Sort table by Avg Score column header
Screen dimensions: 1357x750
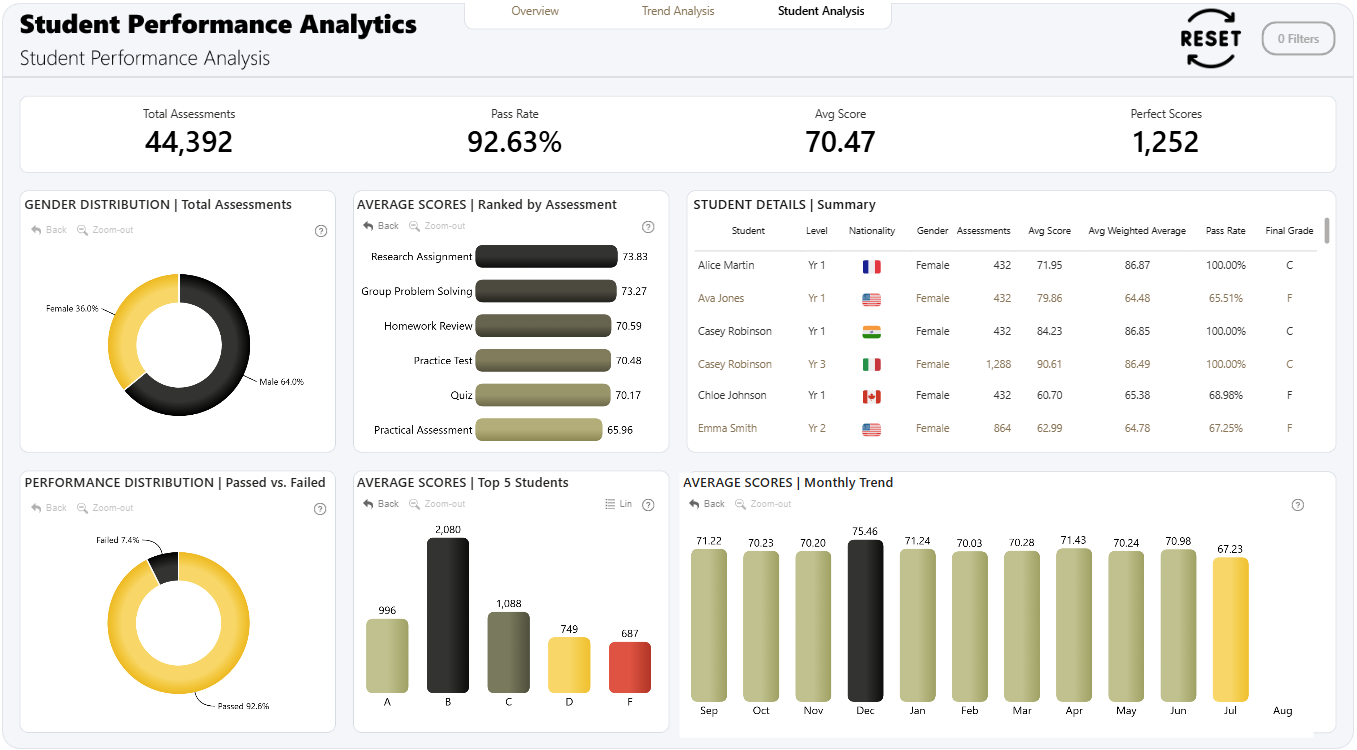tap(1049, 231)
